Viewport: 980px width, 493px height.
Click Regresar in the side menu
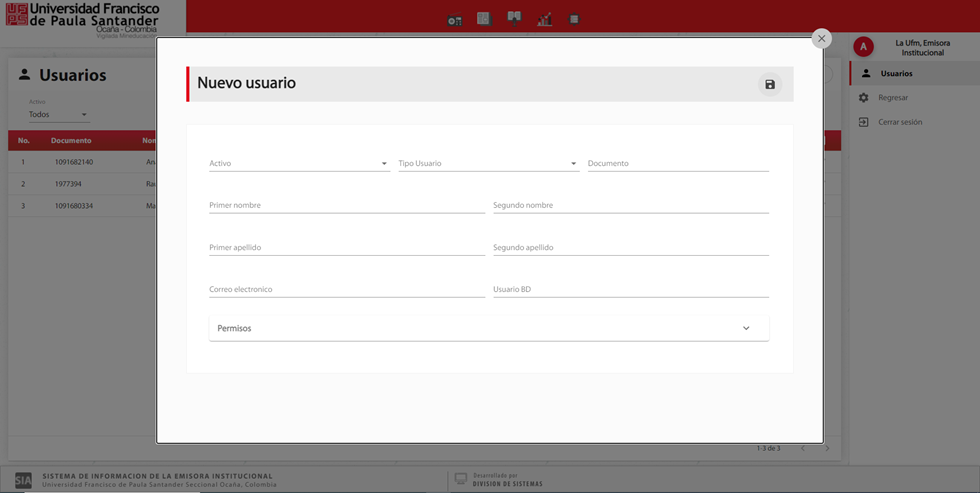(893, 98)
